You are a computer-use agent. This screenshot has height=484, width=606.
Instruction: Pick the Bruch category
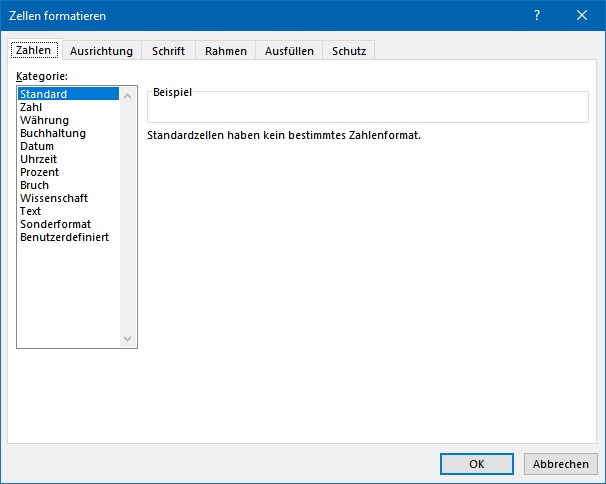click(x=68, y=185)
